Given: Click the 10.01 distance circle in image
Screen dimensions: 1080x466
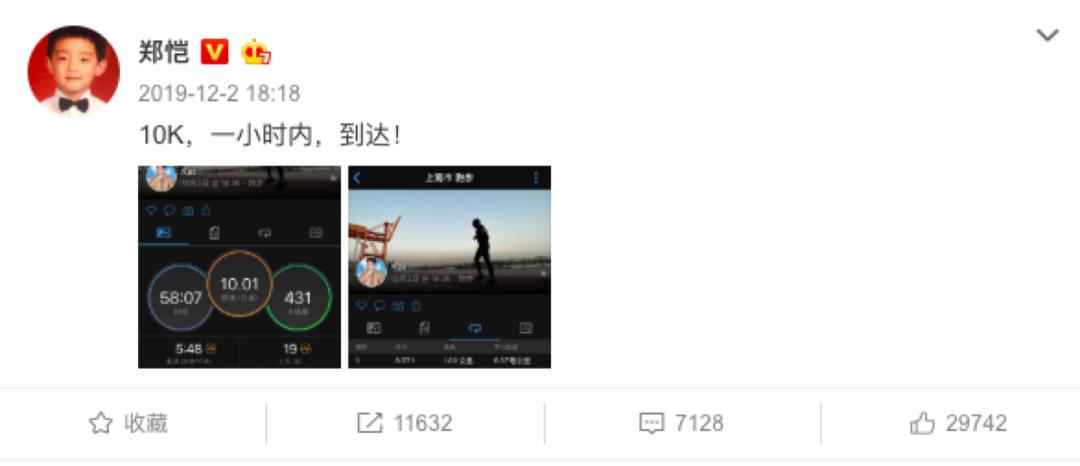Looking at the screenshot, I should click(239, 284).
